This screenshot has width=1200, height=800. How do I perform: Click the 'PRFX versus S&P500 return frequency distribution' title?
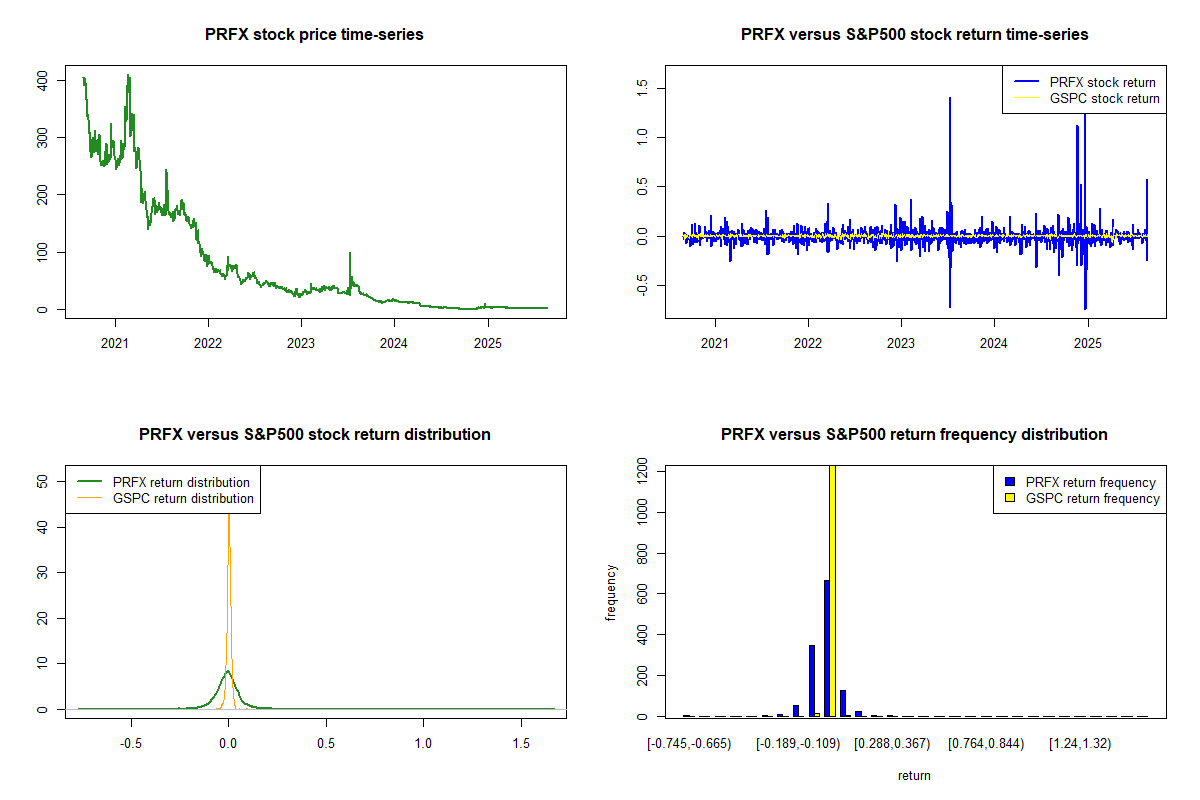click(x=914, y=435)
